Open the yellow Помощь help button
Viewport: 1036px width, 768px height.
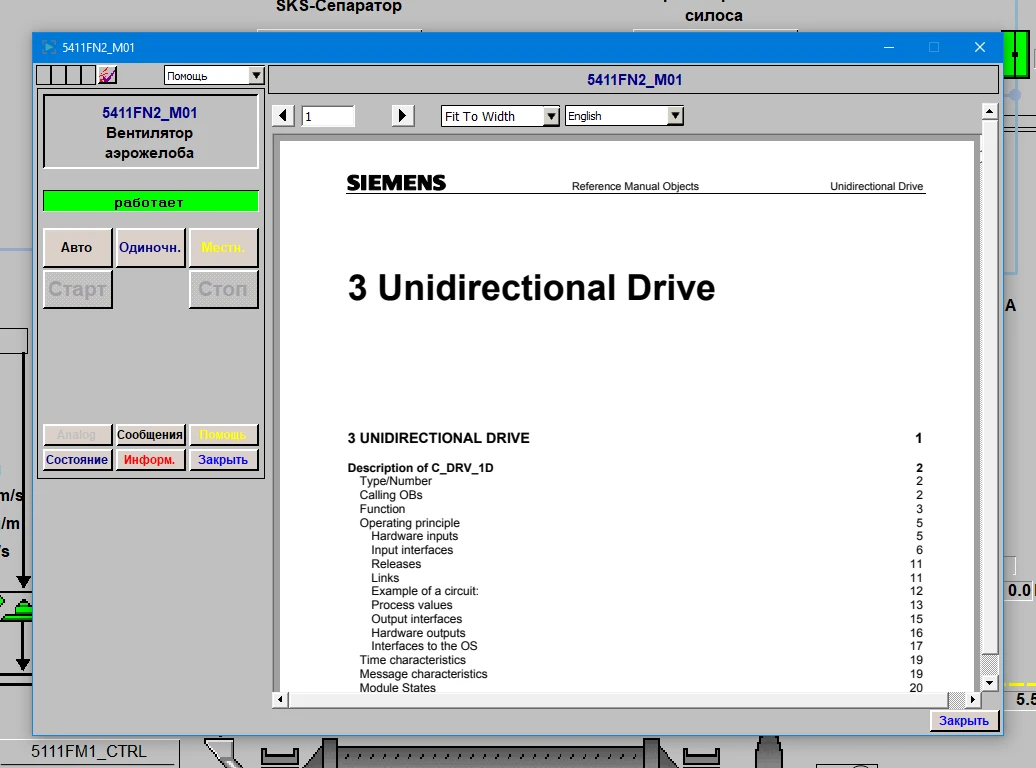223,435
